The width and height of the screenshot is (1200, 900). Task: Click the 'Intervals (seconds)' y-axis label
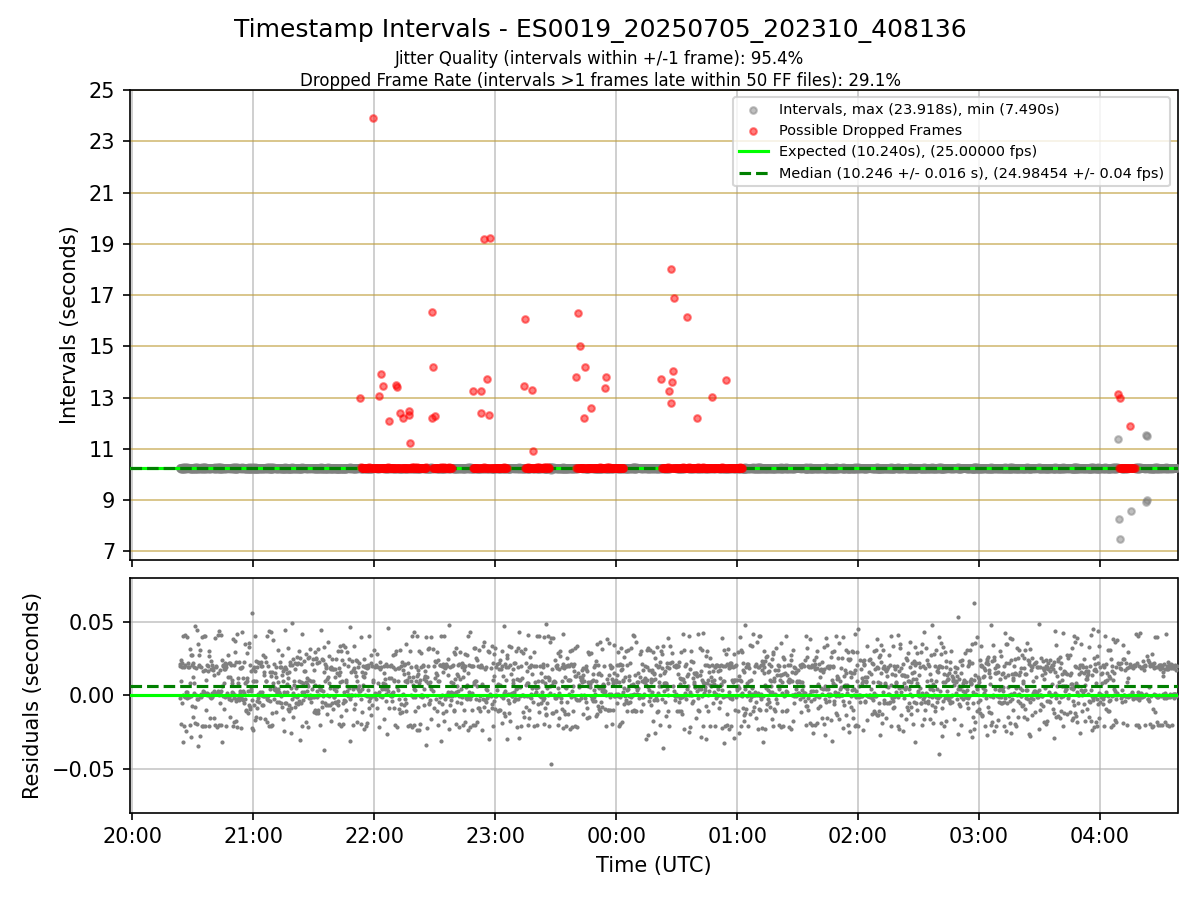click(x=68, y=325)
